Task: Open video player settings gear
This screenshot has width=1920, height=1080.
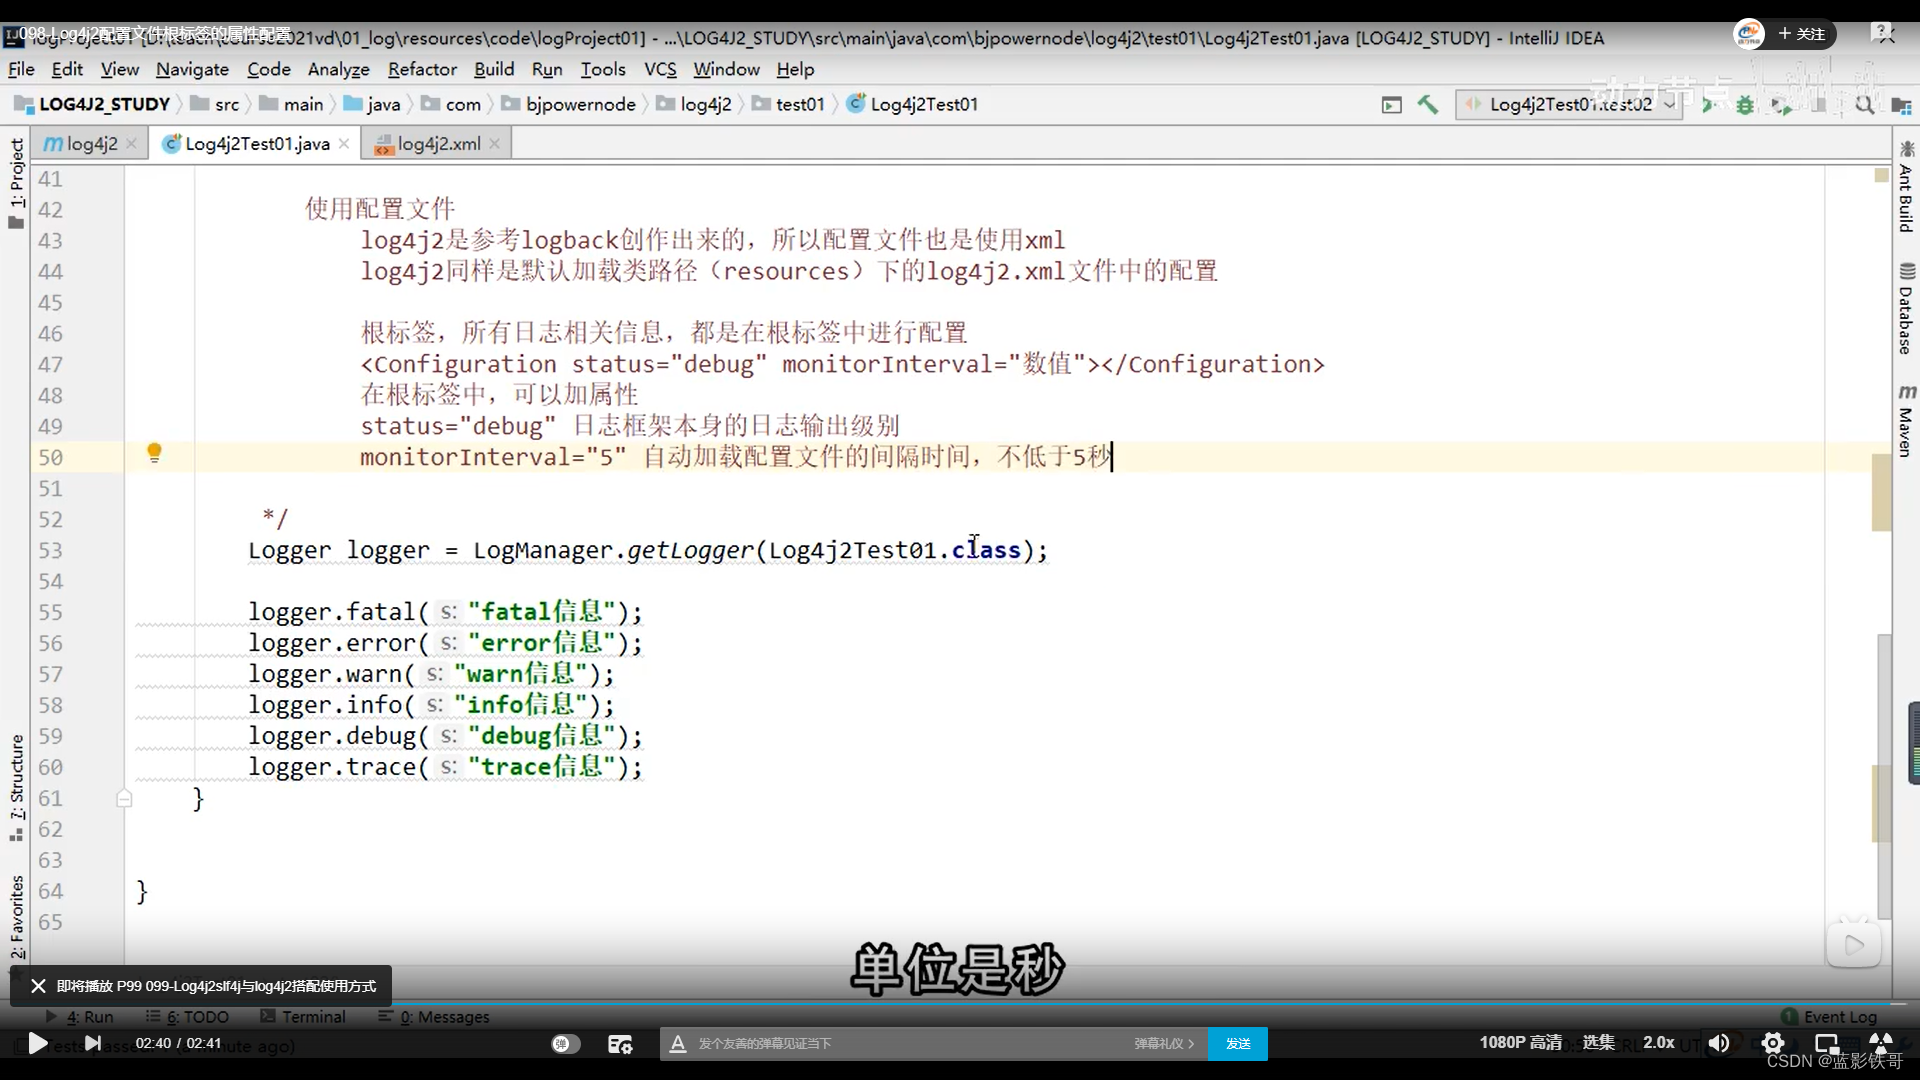Action: (x=1772, y=1043)
